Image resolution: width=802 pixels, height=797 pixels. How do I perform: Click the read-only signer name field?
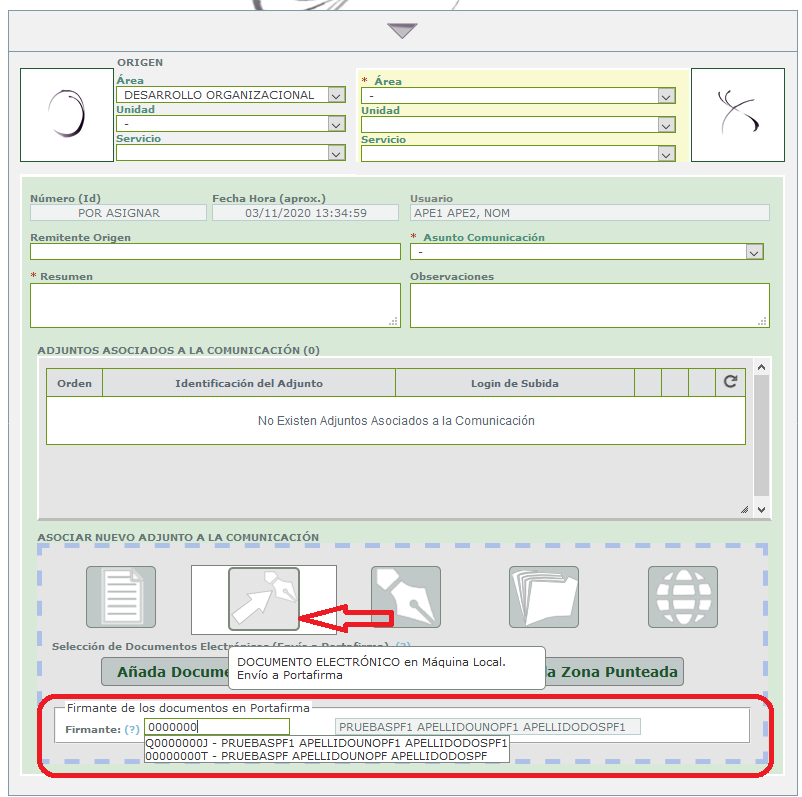point(487,727)
